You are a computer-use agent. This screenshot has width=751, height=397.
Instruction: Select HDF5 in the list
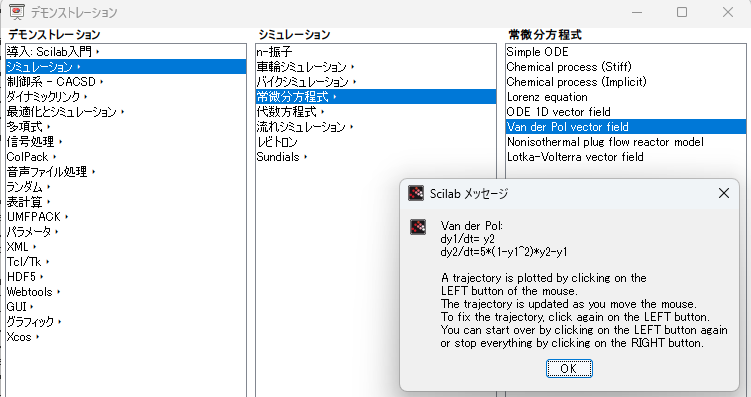tap(126, 277)
